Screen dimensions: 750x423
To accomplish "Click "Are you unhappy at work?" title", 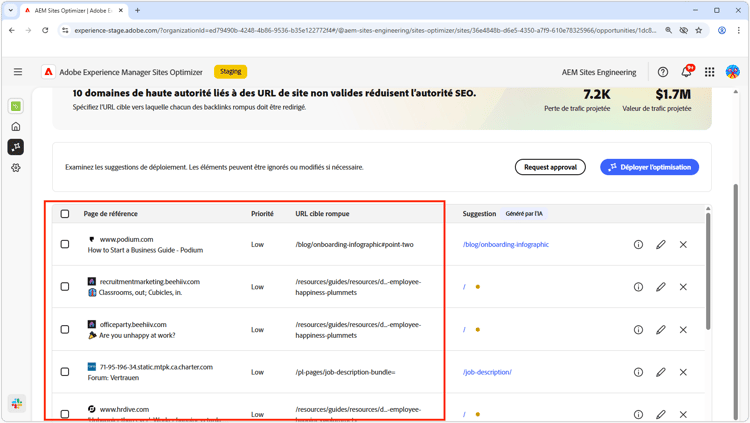I will click(137, 335).
